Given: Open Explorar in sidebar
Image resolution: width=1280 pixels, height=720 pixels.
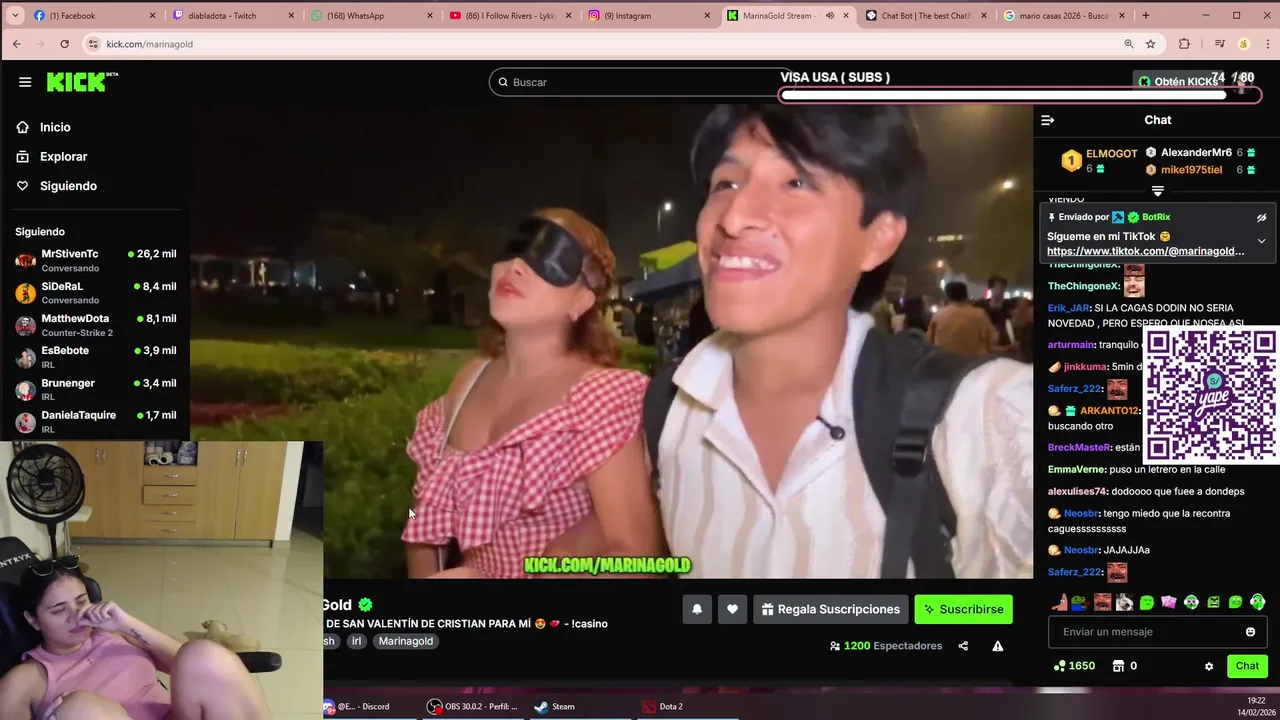Looking at the screenshot, I should pyautogui.click(x=63, y=156).
